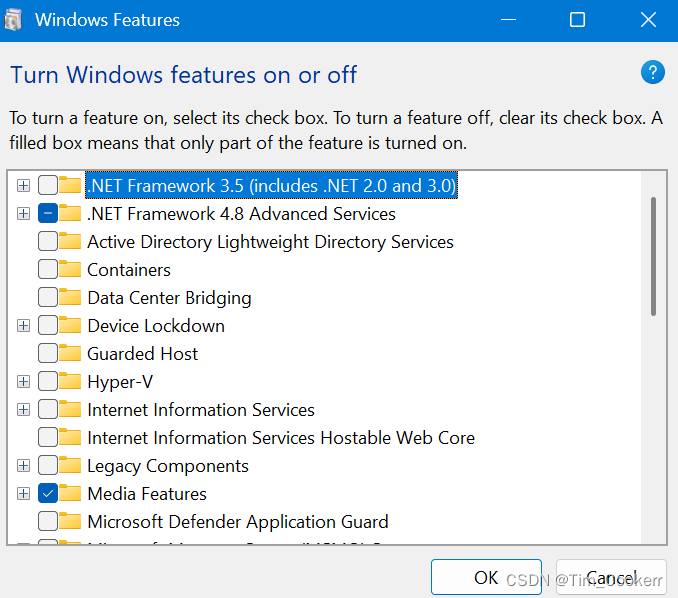The width and height of the screenshot is (678, 598).
Task: Minimize the Windows Features window
Action: (x=508, y=20)
